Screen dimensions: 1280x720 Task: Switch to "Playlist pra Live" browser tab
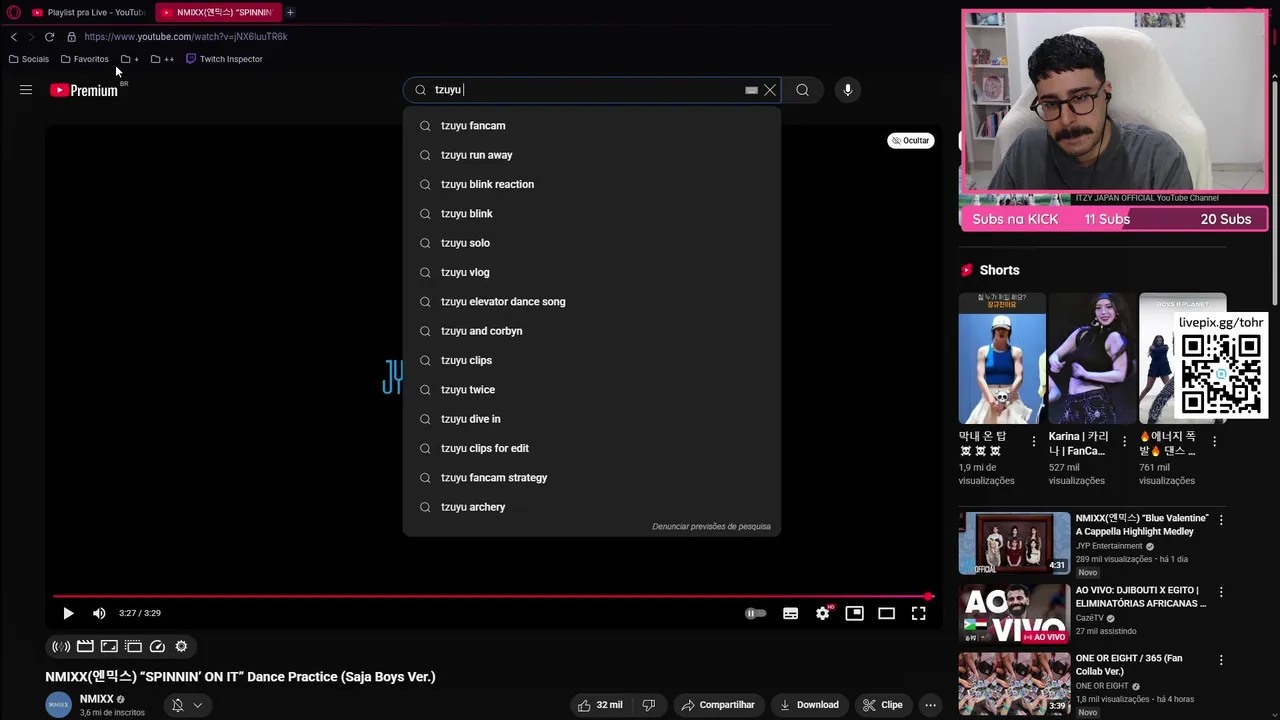coord(88,12)
